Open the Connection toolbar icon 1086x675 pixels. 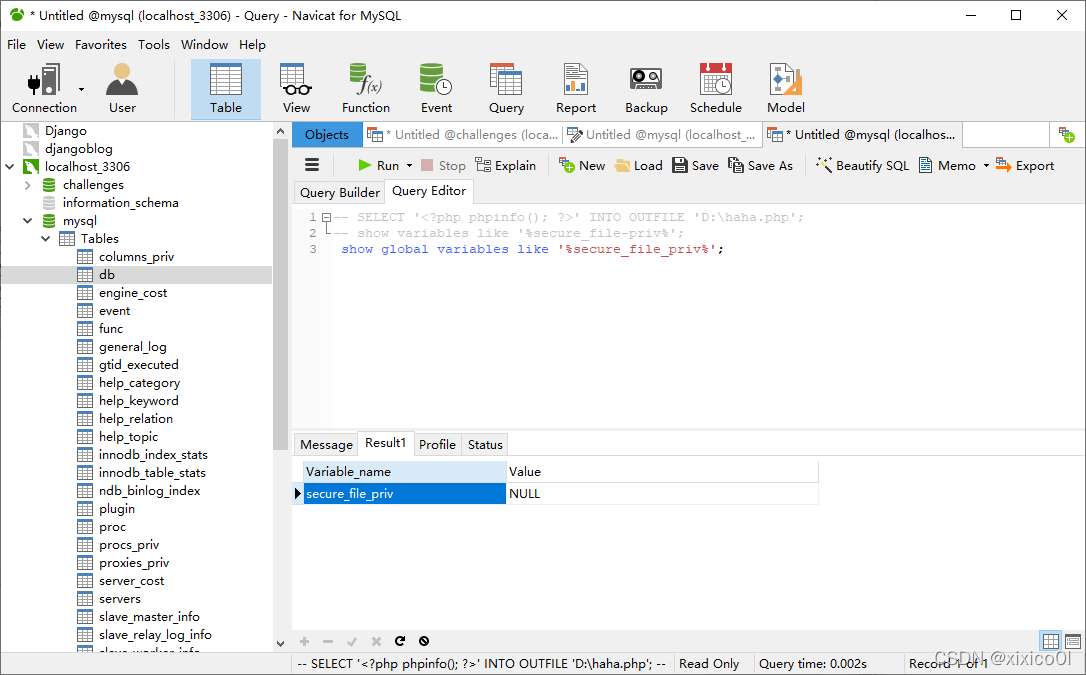tap(44, 89)
